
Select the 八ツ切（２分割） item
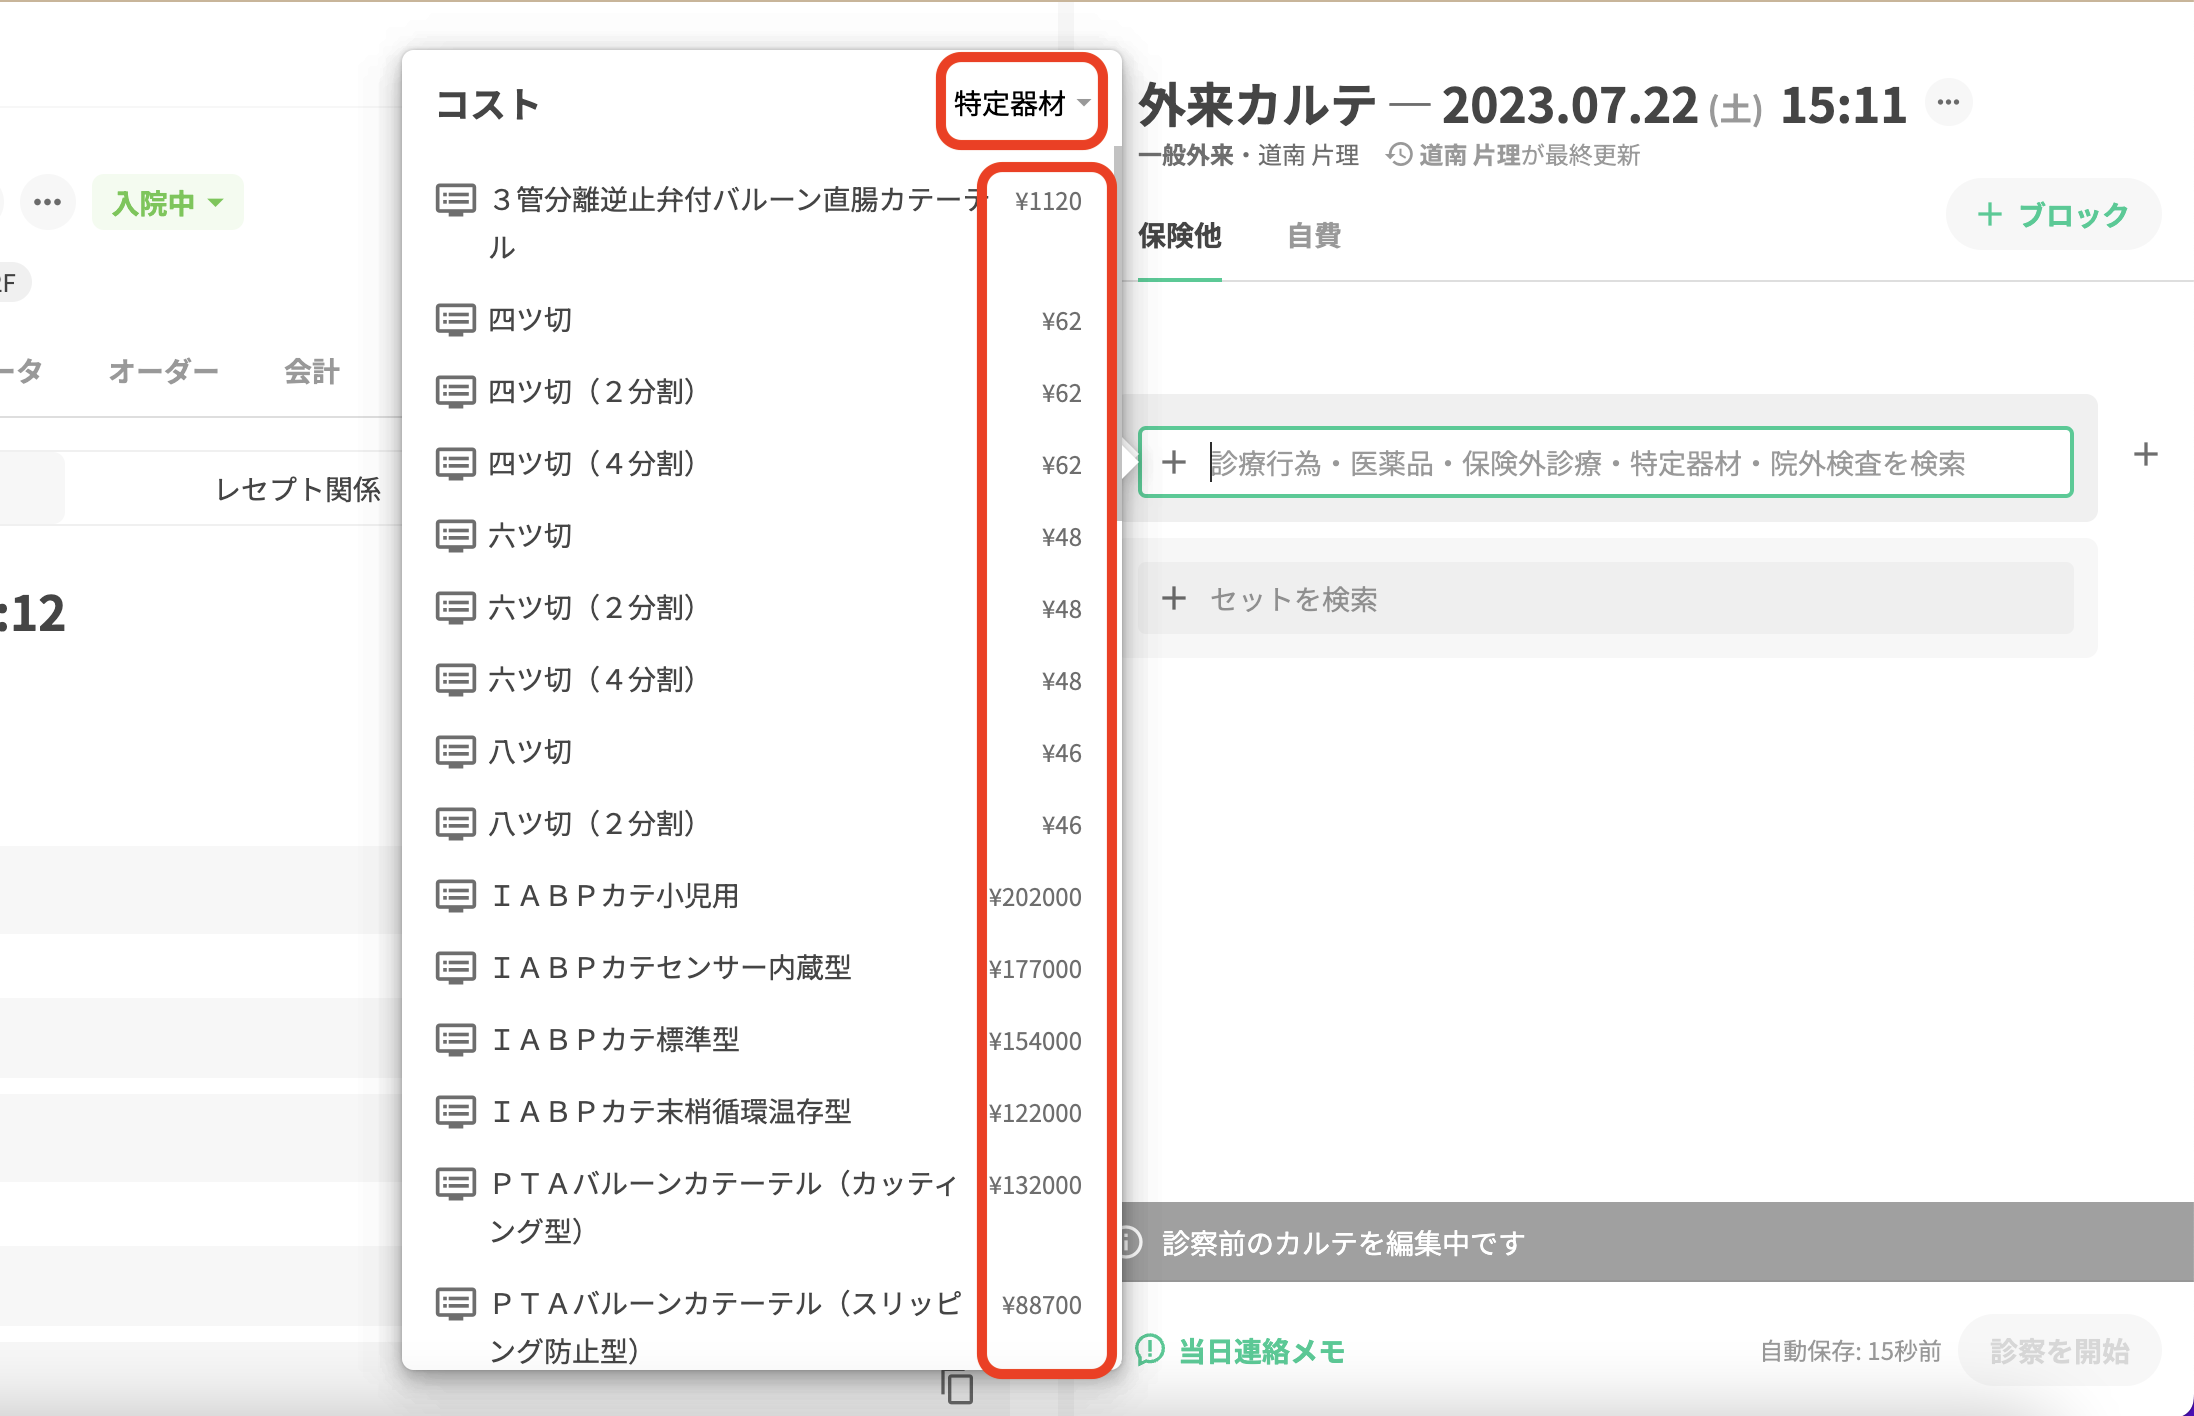click(592, 824)
